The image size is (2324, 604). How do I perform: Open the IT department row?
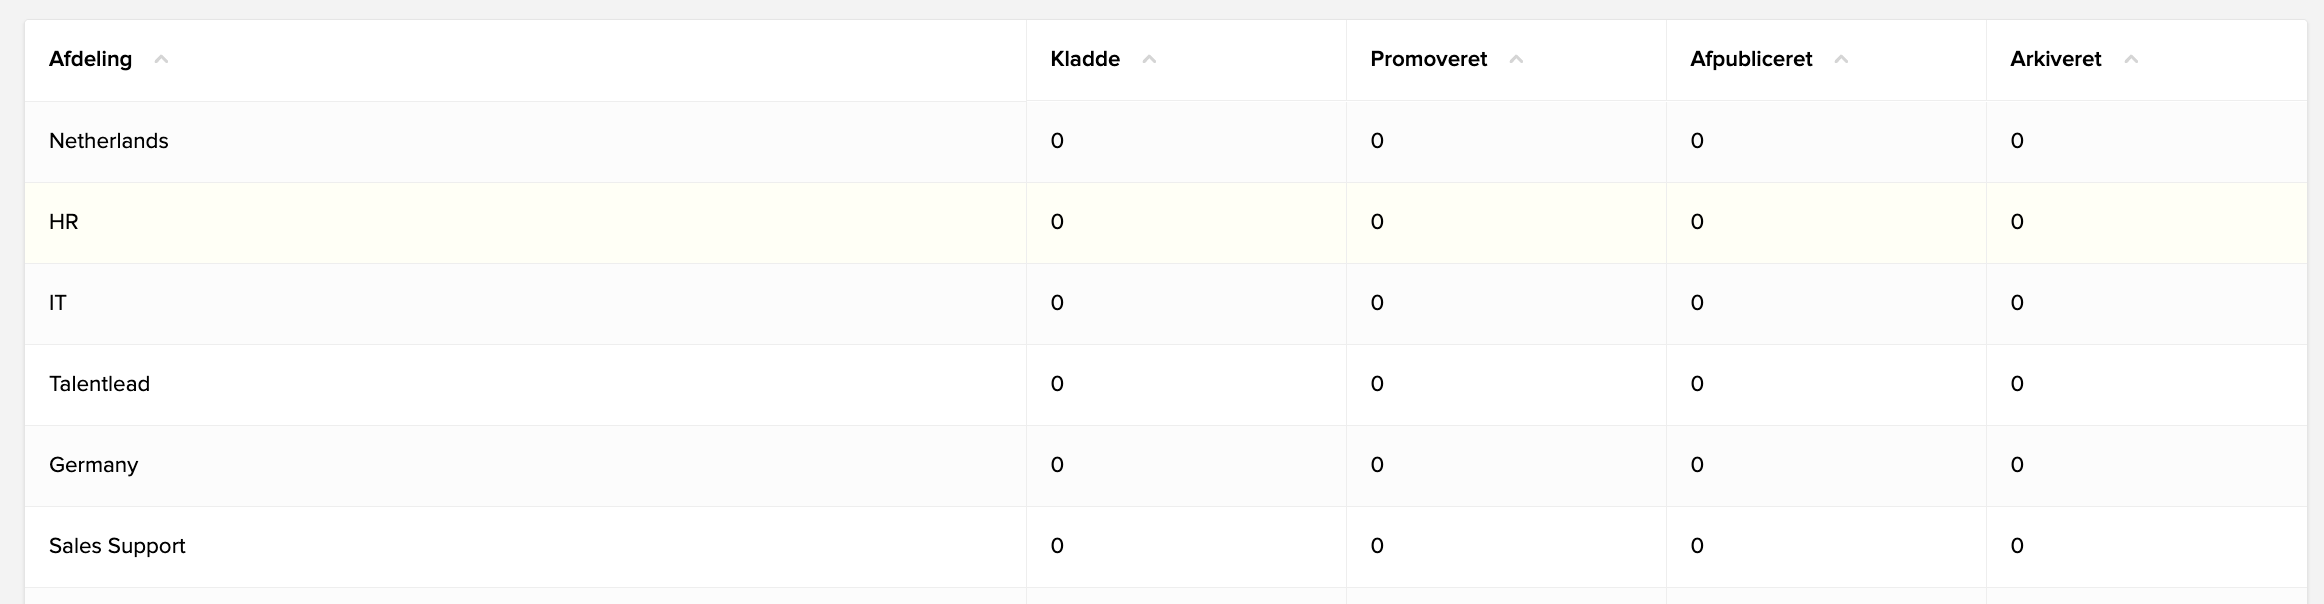(x=1166, y=303)
